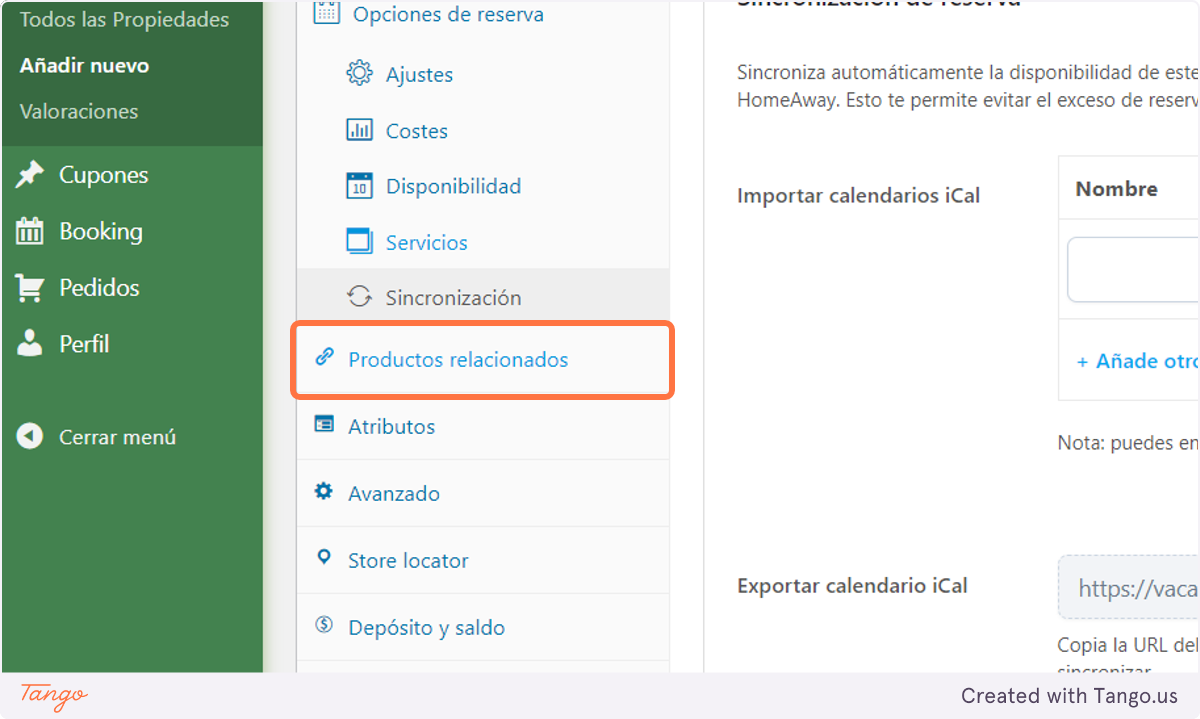
Task: Click the Productos relacionados link icon
Action: coord(323,357)
